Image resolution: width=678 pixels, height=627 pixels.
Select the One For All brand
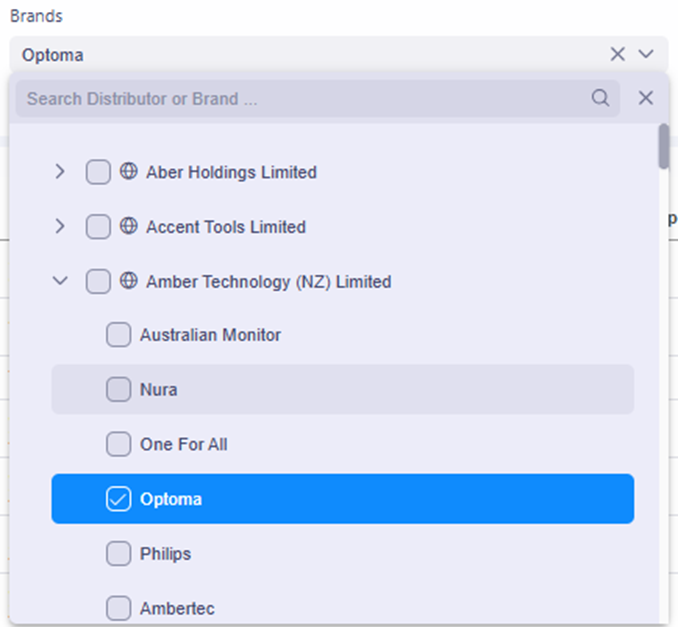tap(183, 444)
